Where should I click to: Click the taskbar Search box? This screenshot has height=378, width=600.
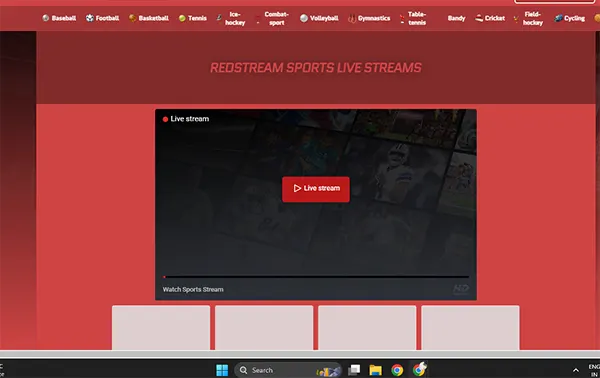288,370
